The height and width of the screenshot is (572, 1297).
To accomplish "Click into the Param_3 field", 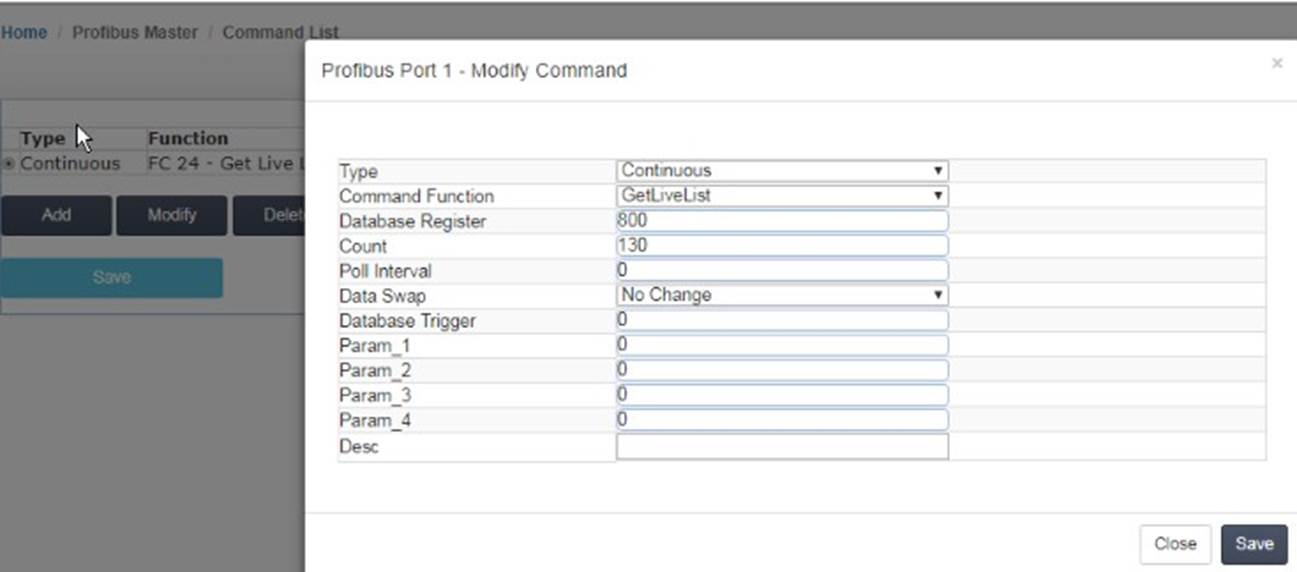I will point(782,395).
